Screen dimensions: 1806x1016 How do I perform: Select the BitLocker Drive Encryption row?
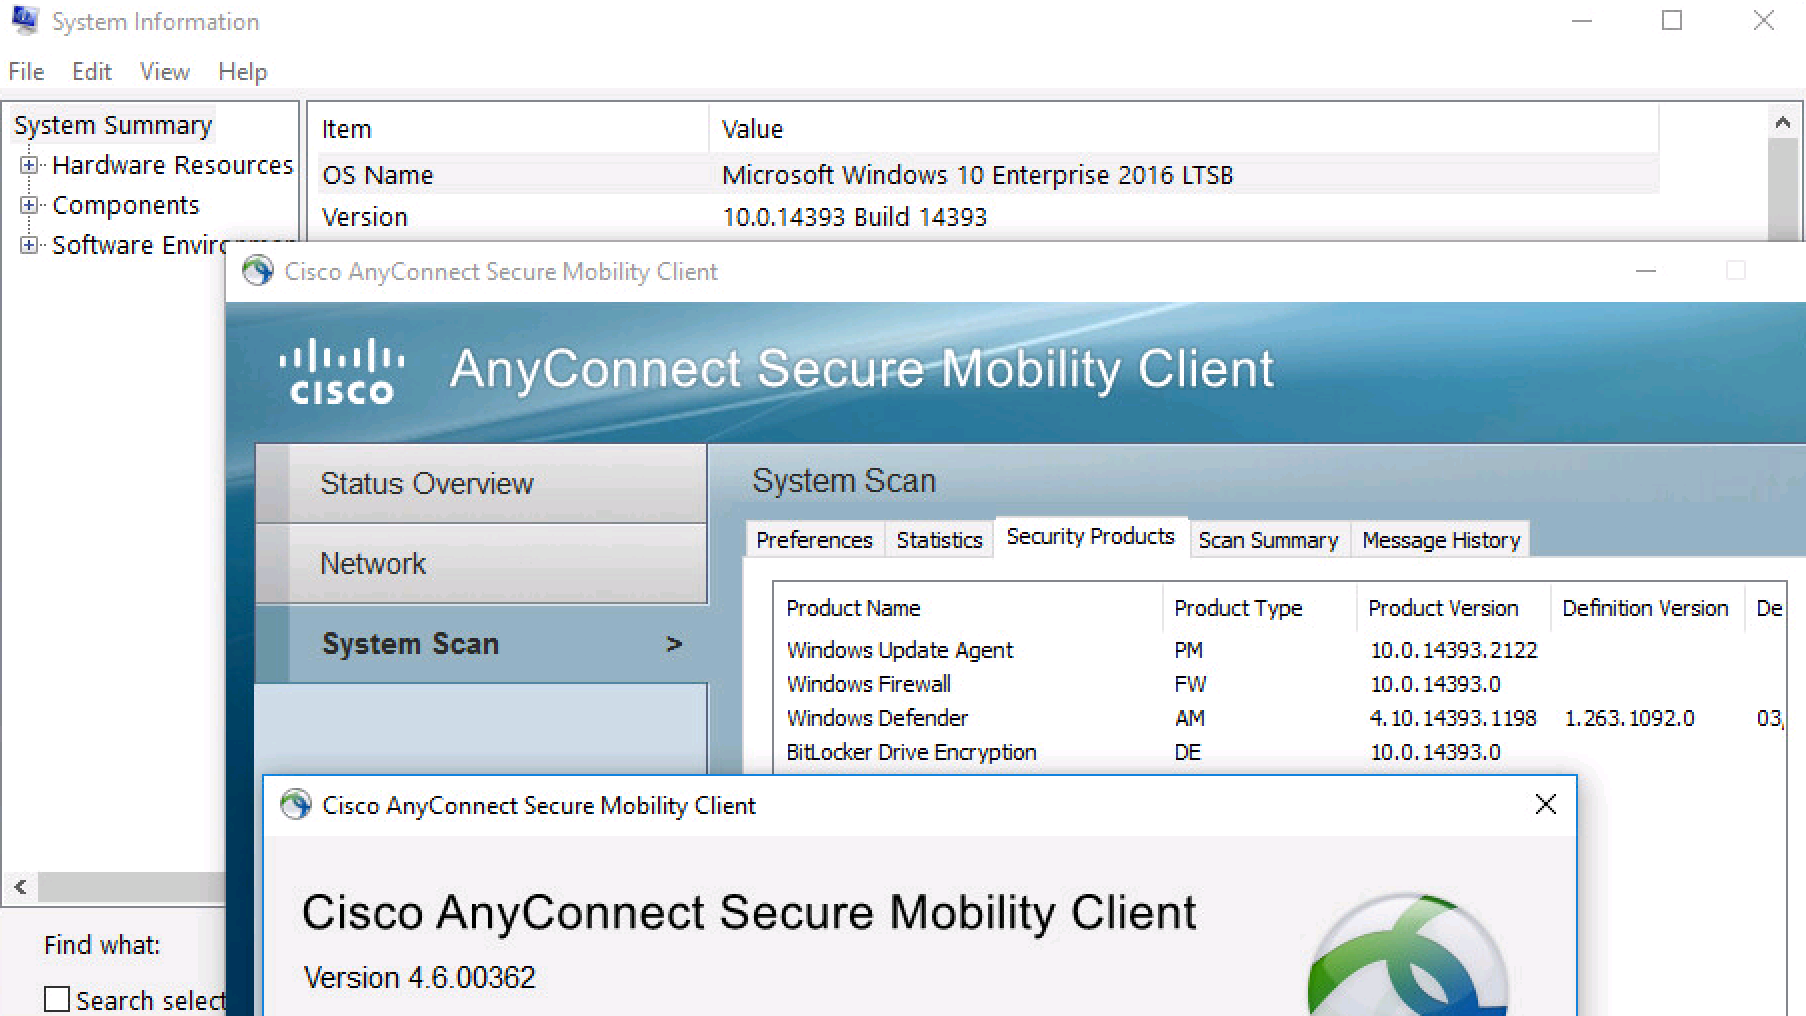pos(1280,752)
